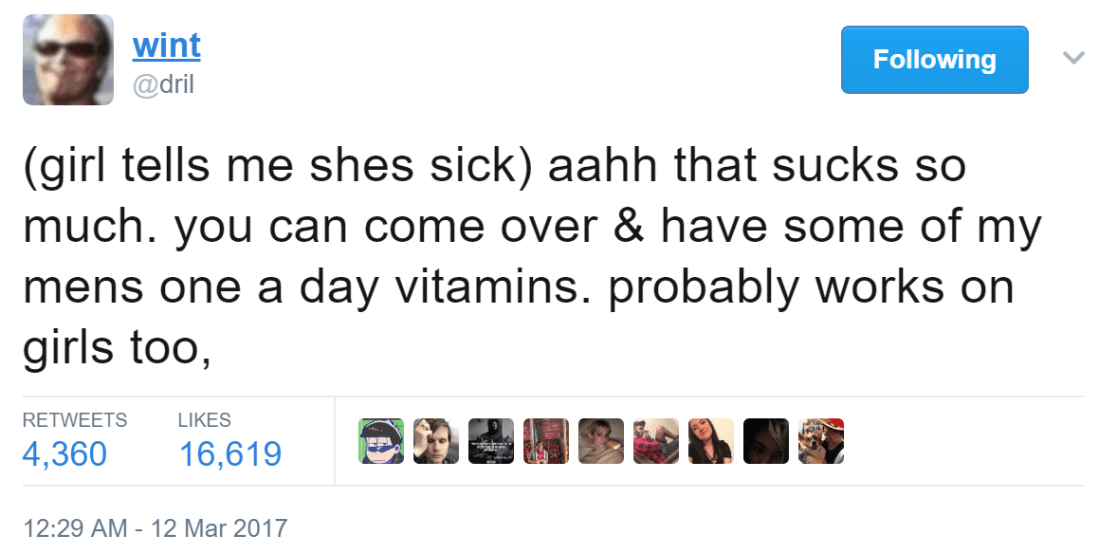Image resolution: width=1099 pixels, height=554 pixels.
Task: View the 16,619 likes list
Action: pos(230,454)
